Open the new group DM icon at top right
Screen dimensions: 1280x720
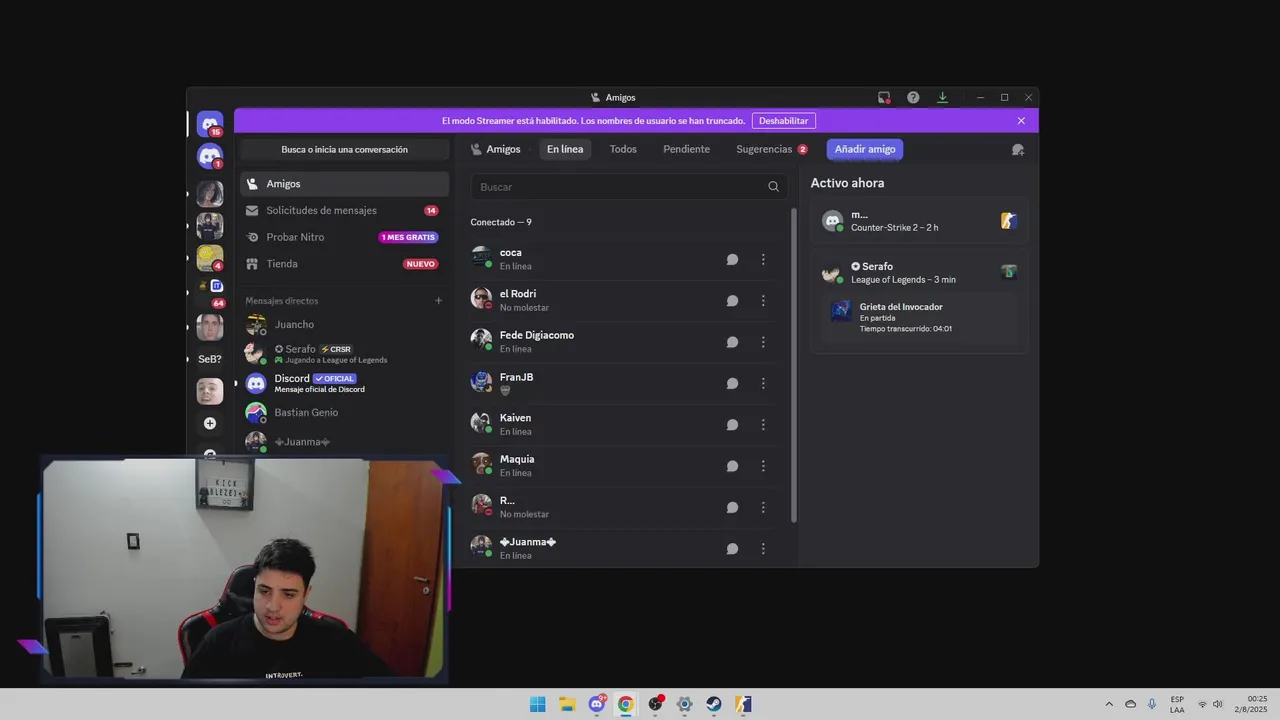point(1018,149)
